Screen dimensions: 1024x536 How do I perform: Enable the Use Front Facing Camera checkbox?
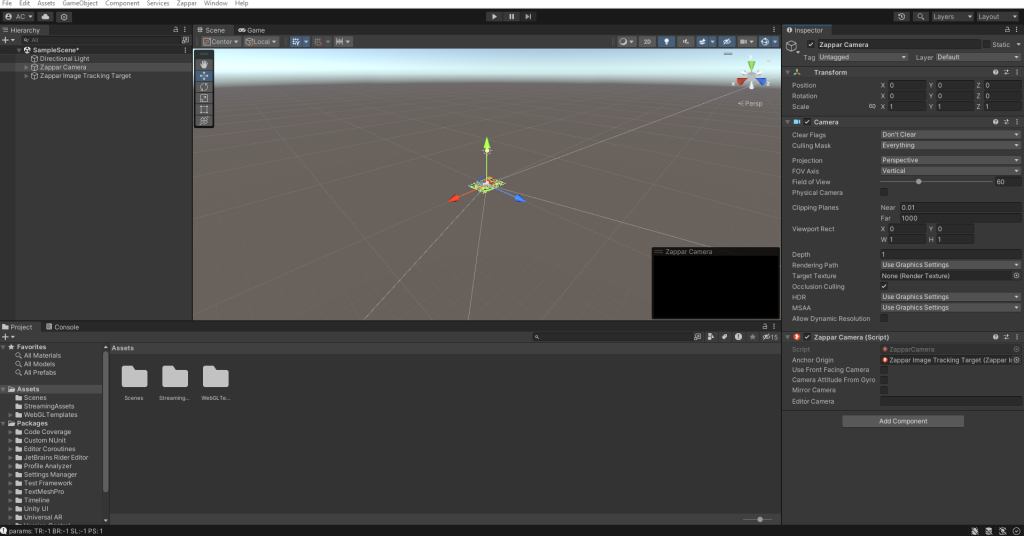[884, 370]
